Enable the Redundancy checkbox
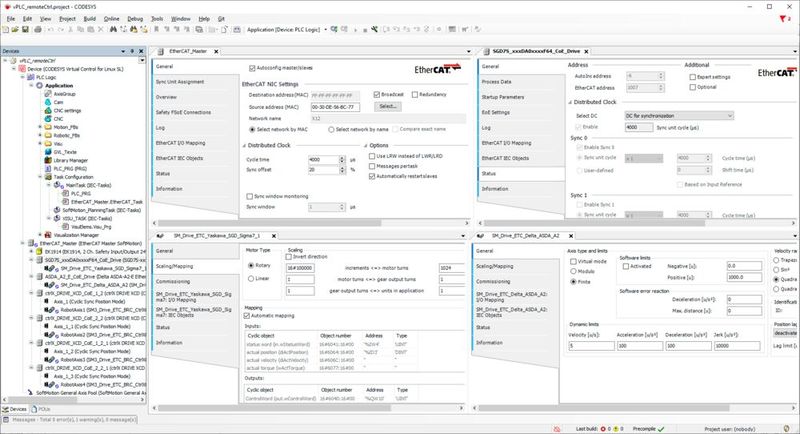 (415, 94)
